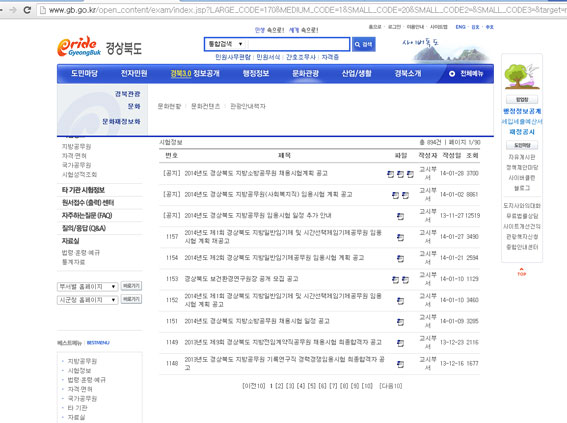This screenshot has height=423, width=567.
Task: Open 타 기관 시험정보 in left sidebar
Action: point(83,190)
